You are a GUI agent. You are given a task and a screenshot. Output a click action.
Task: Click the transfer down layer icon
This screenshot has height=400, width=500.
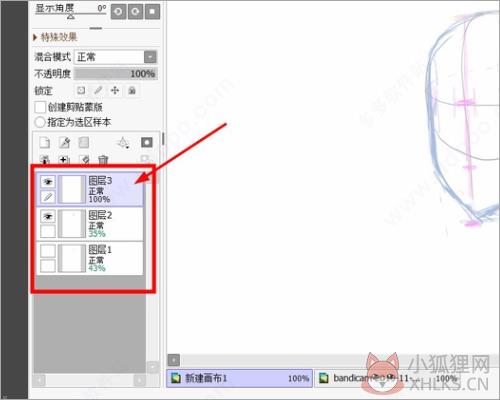pyautogui.click(x=45, y=160)
